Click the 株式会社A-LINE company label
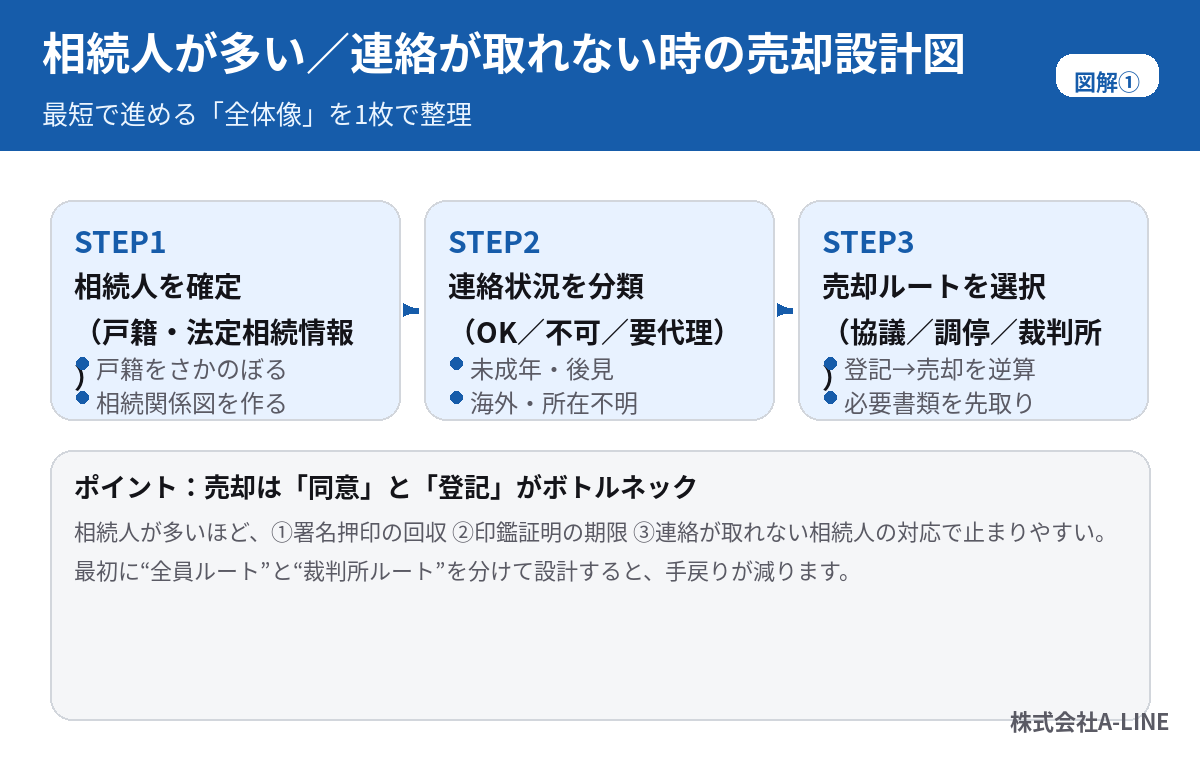Screen dimensions: 1200x760 pyautogui.click(x=1089, y=722)
